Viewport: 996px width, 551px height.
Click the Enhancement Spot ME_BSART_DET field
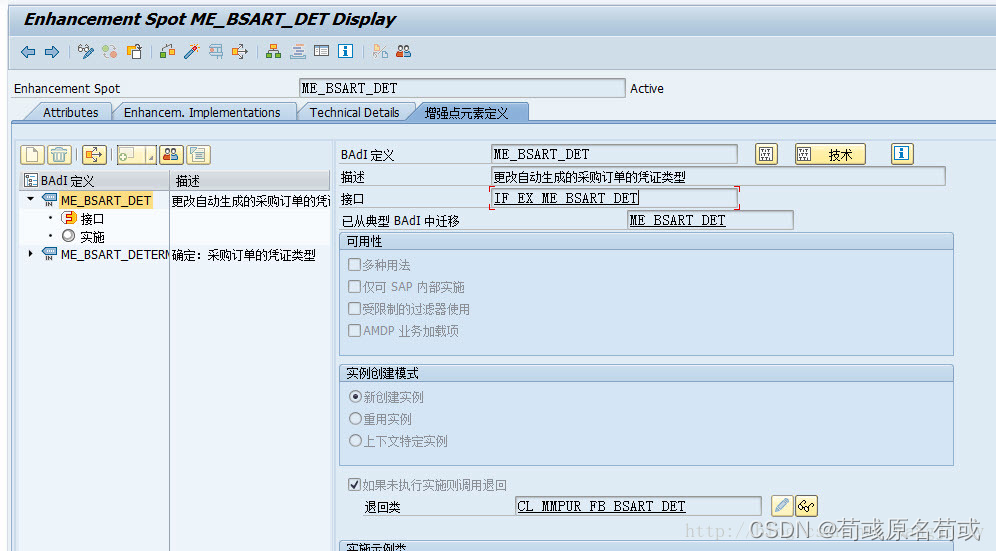coord(462,88)
